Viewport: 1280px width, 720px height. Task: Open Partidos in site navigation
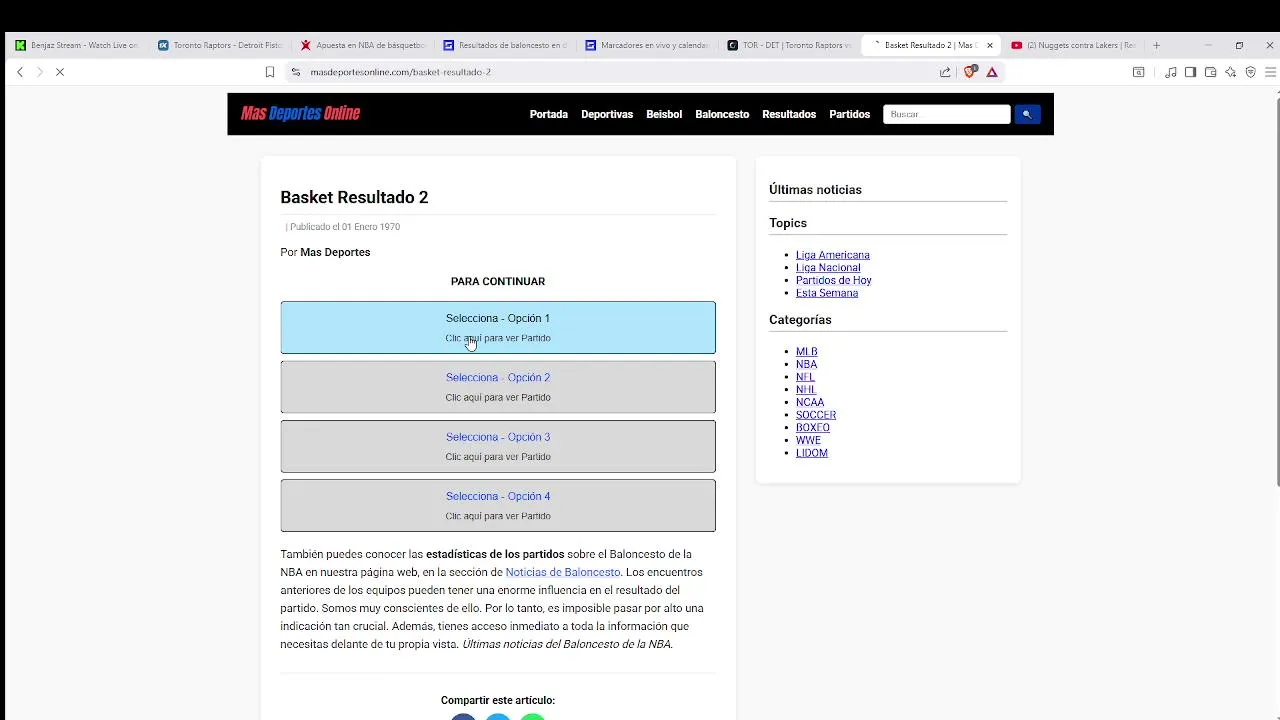849,114
